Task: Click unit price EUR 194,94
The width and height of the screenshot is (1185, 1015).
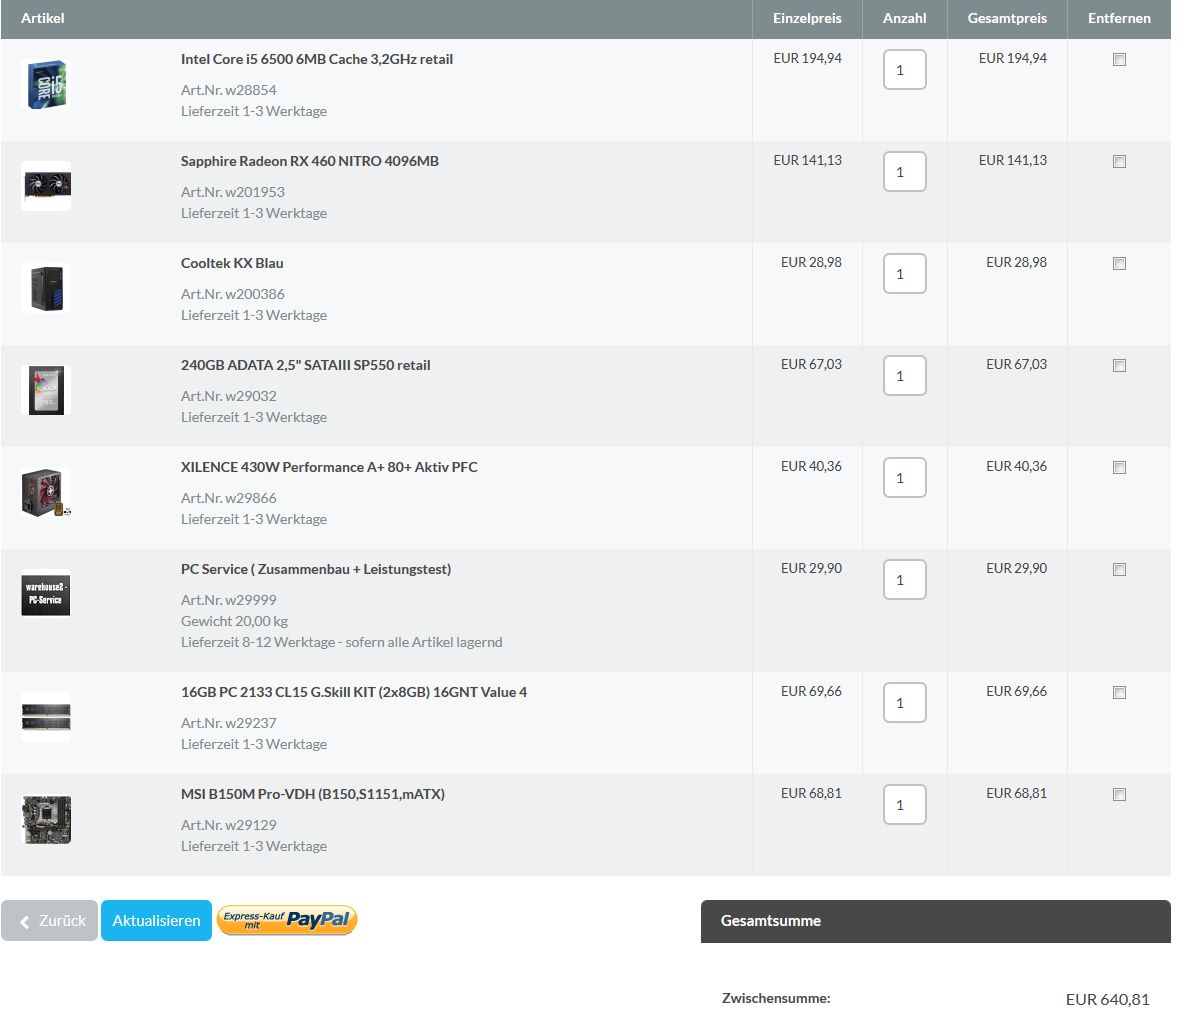Action: click(x=807, y=58)
